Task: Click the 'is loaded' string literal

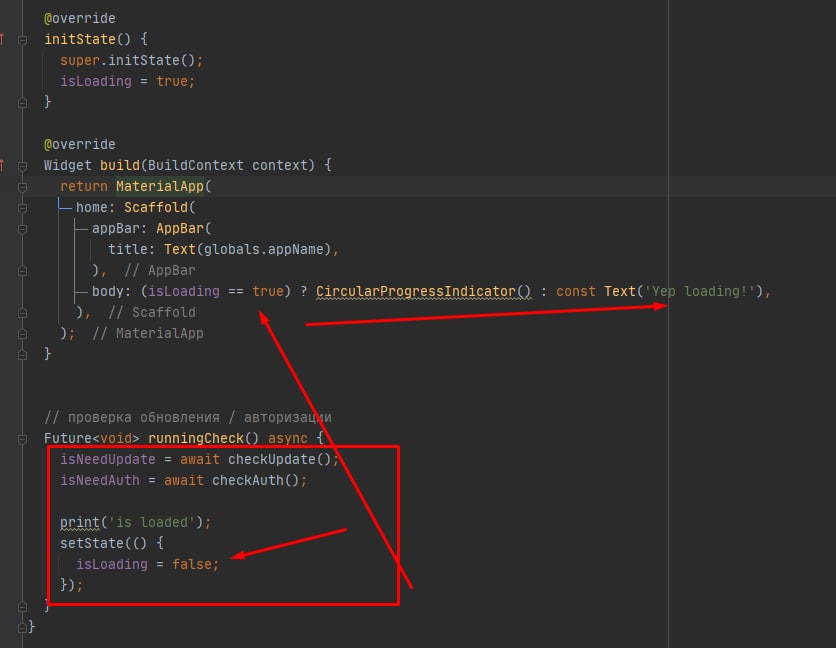Action: pyautogui.click(x=151, y=522)
